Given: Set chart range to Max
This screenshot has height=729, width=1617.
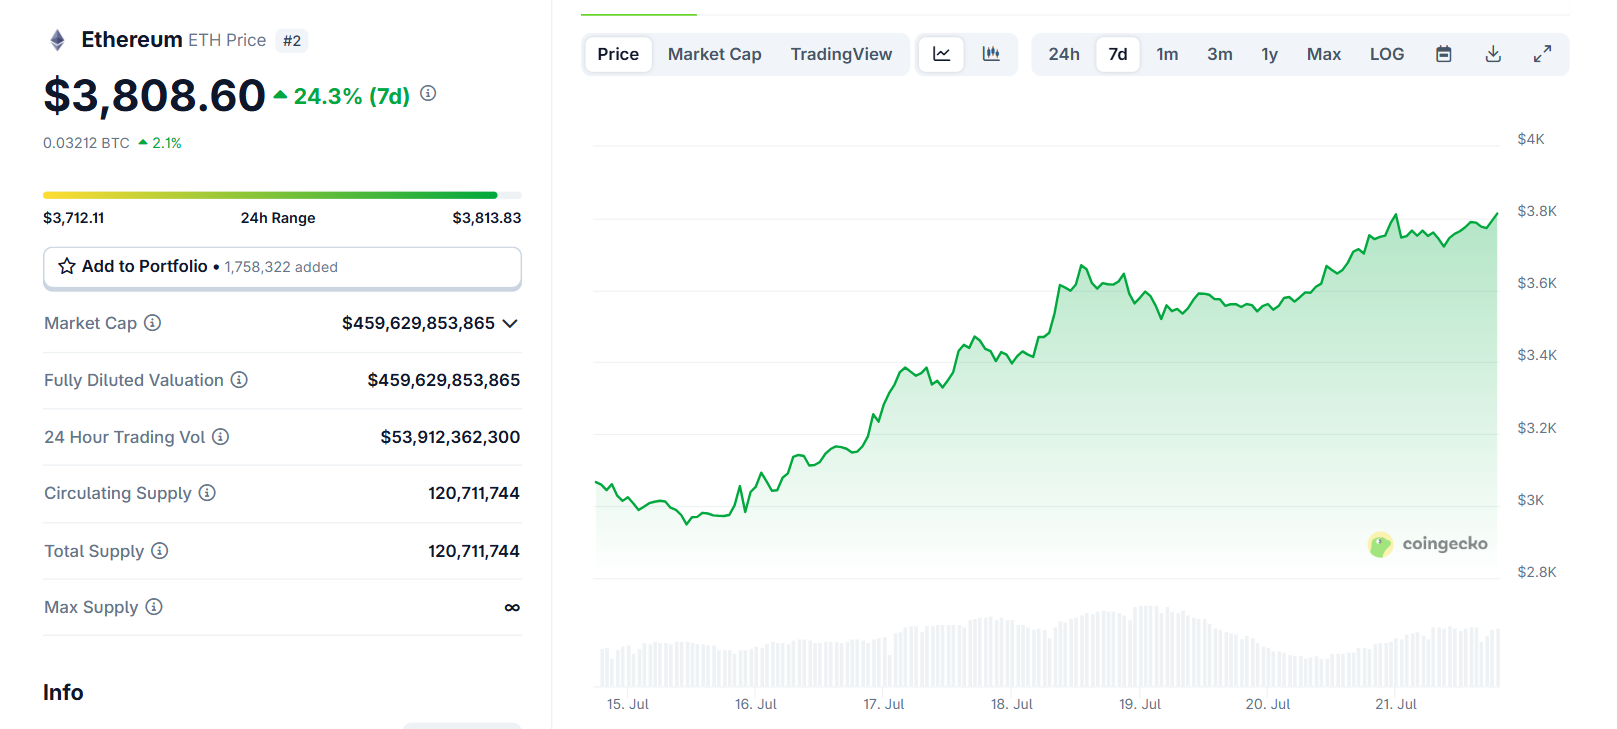Looking at the screenshot, I should click(1323, 54).
